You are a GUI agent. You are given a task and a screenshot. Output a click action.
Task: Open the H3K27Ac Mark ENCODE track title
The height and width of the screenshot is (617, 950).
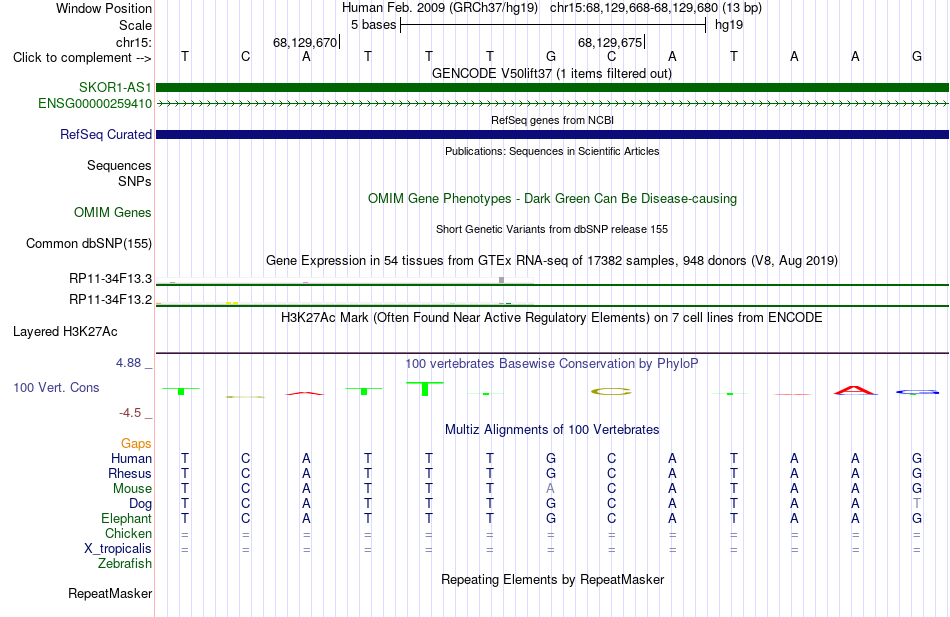click(552, 318)
